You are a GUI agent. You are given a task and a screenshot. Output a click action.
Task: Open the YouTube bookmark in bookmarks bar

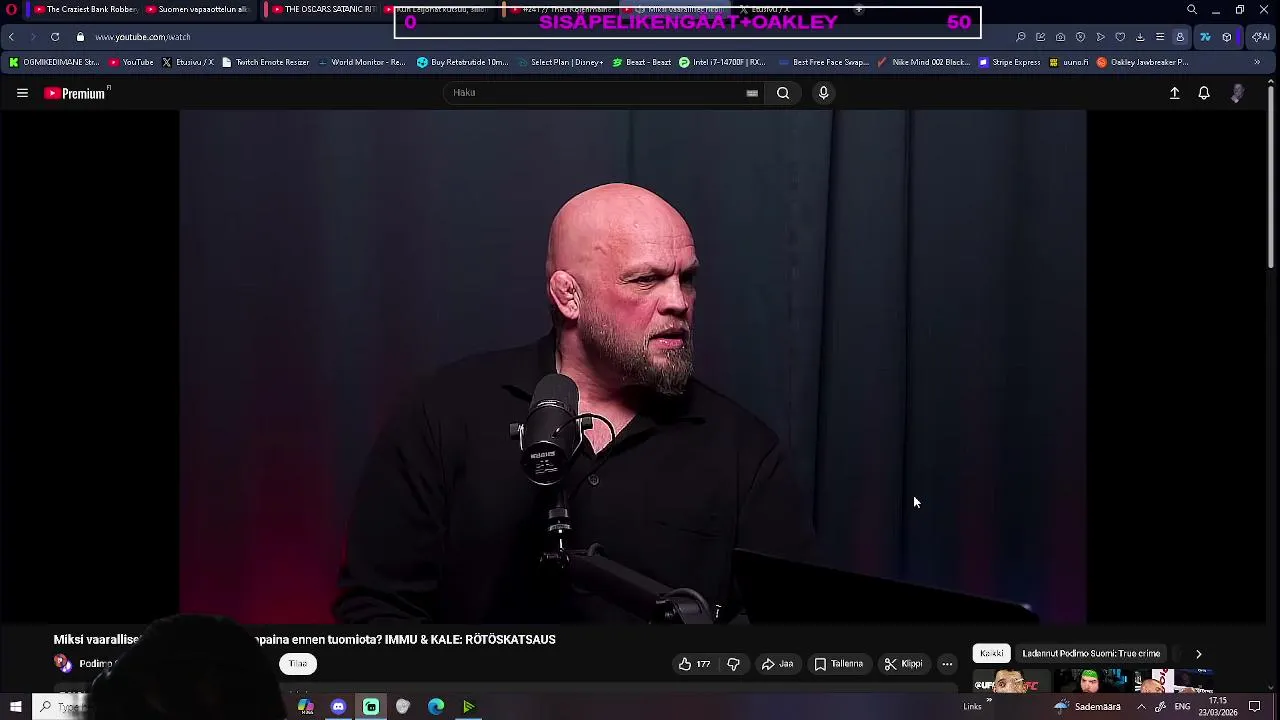[x=131, y=62]
